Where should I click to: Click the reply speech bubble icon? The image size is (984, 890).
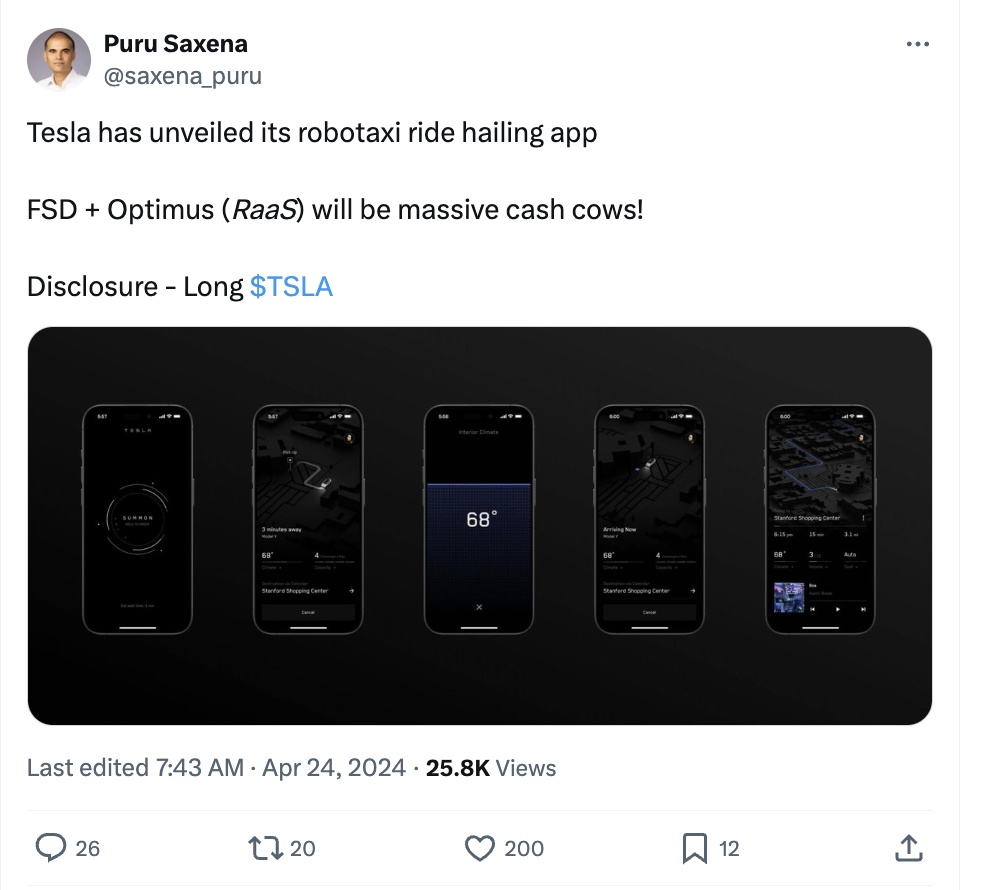coord(51,848)
